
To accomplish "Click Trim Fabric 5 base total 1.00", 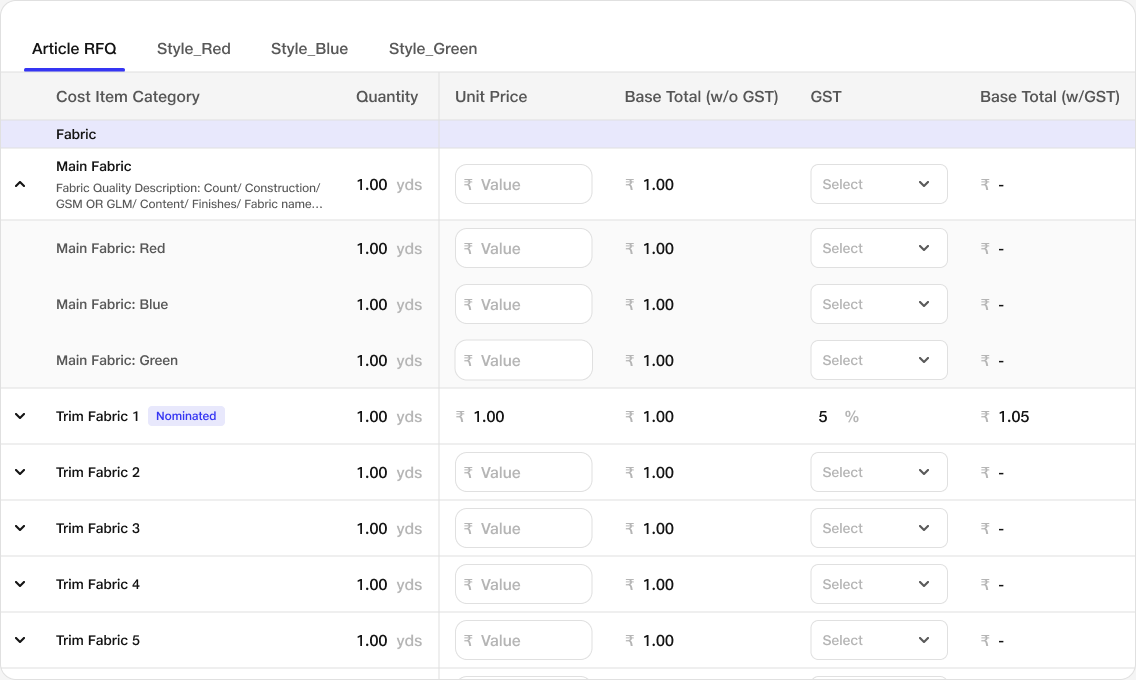I will point(649,640).
